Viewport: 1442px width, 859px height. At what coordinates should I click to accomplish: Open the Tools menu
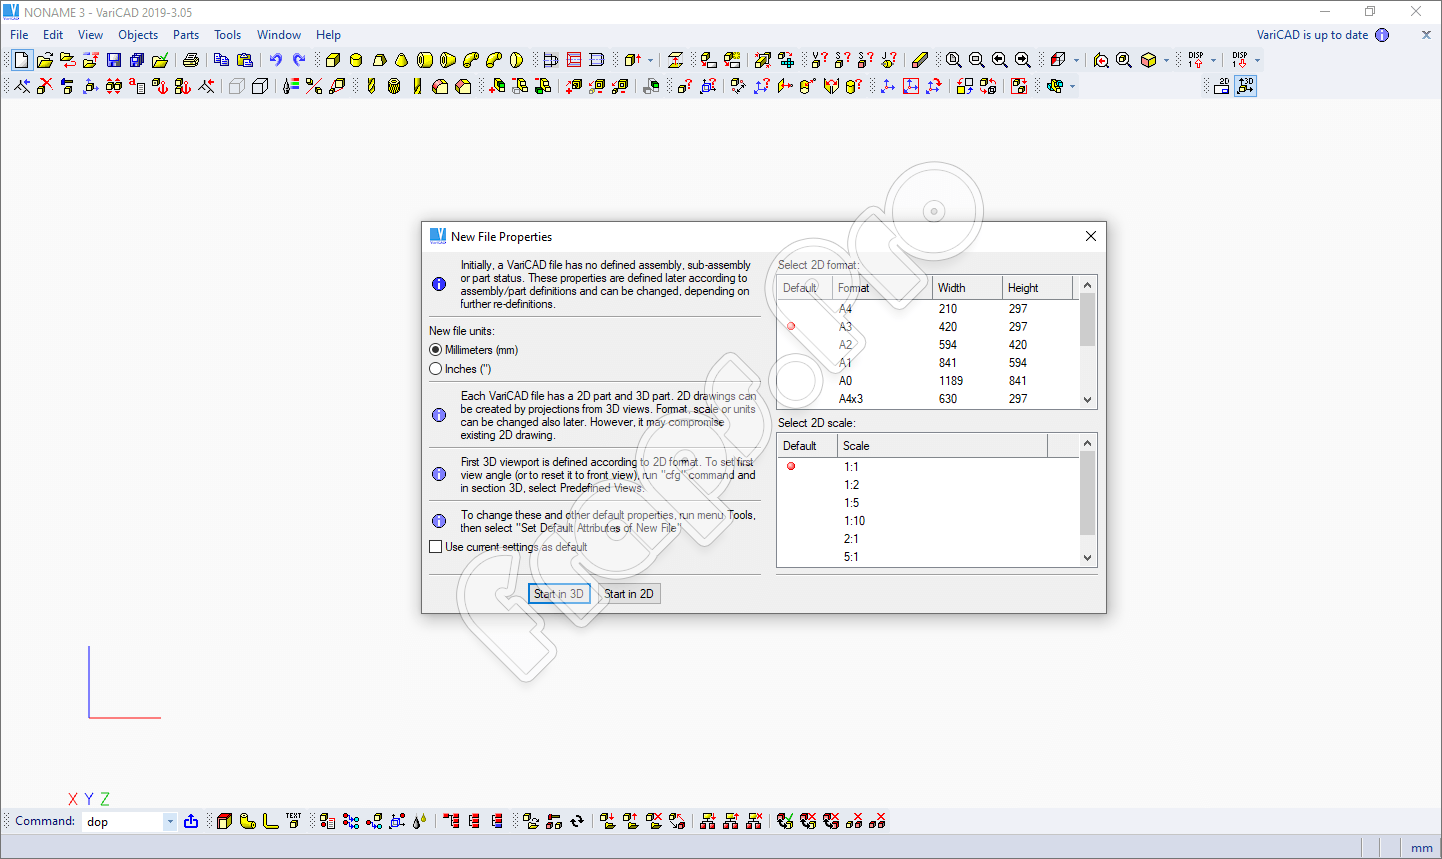(x=227, y=35)
